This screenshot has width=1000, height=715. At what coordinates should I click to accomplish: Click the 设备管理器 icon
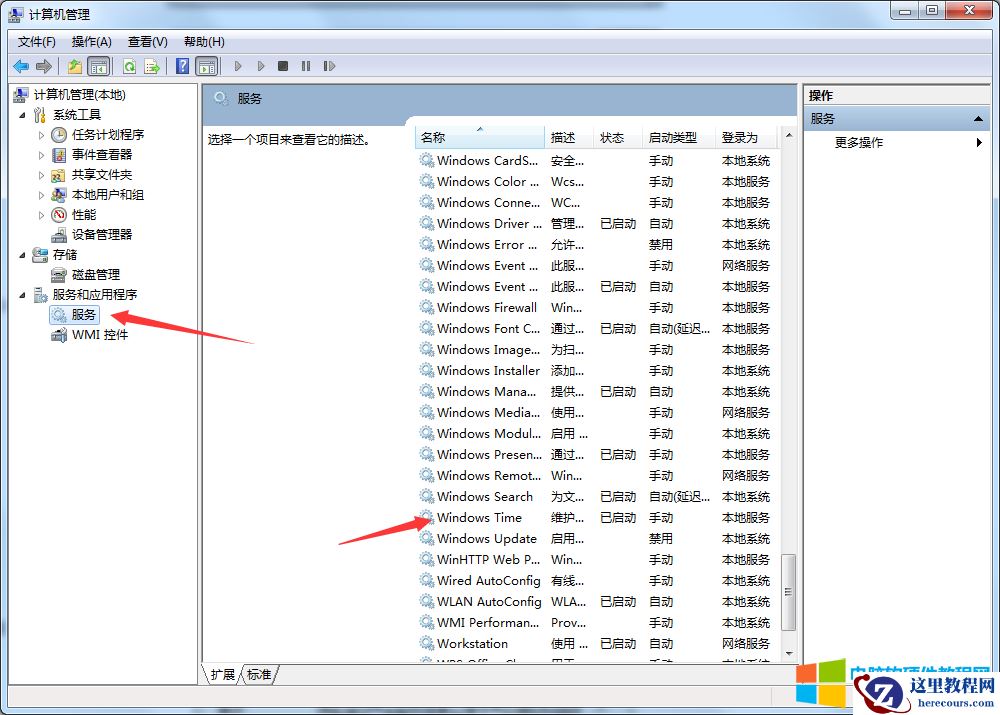(59, 235)
